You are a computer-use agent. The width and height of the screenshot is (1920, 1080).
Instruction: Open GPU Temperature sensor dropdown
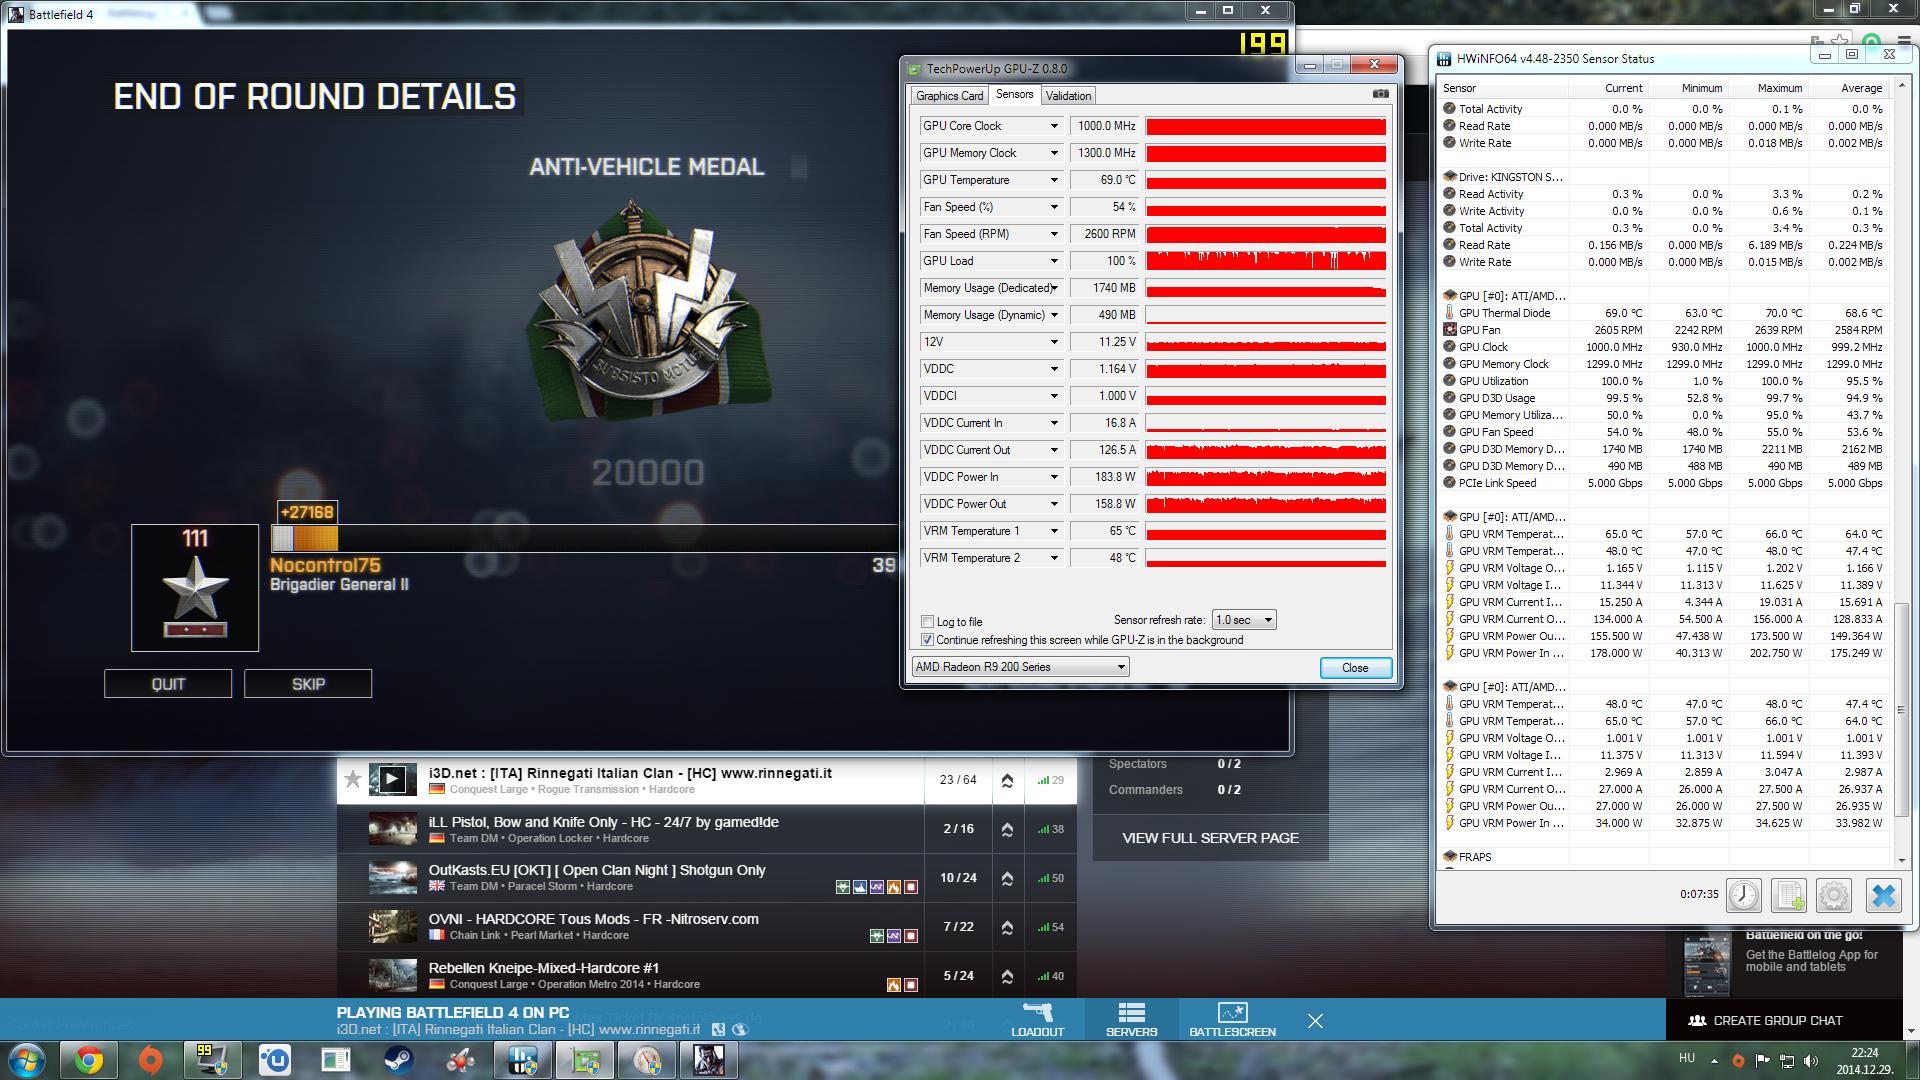coord(1054,180)
